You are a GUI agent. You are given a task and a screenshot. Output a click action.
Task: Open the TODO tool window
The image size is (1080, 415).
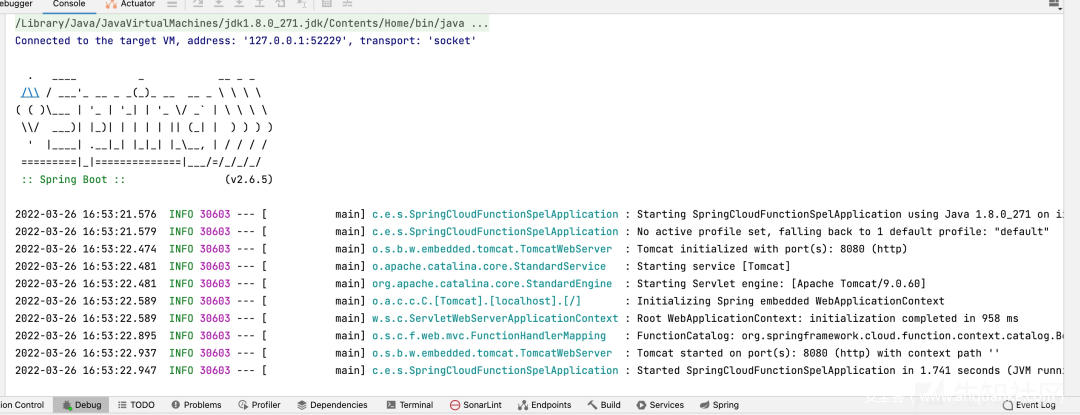136,405
